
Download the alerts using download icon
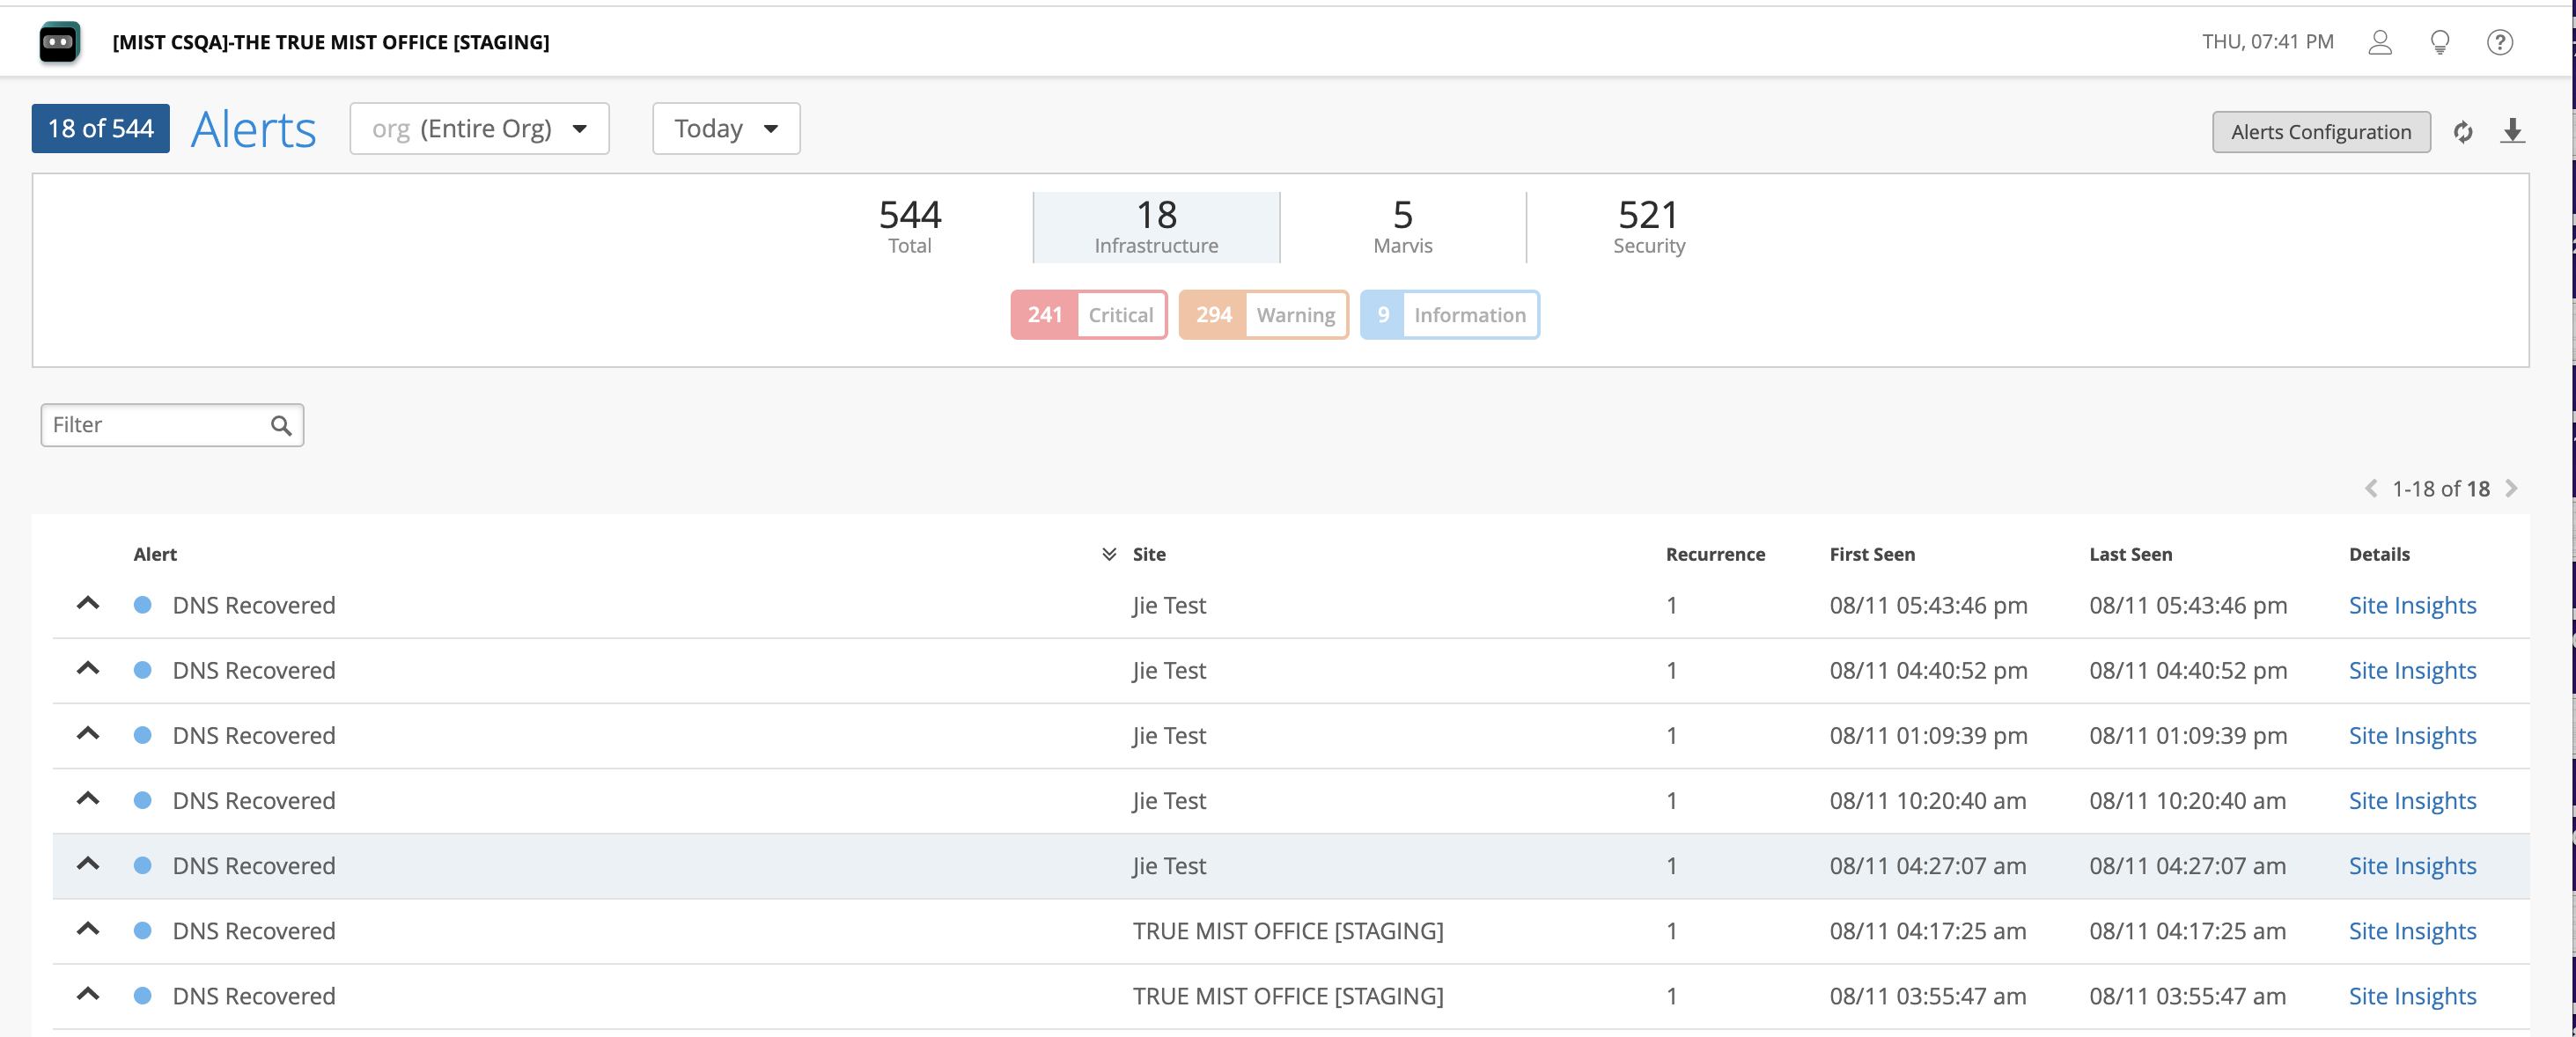pyautogui.click(x=2512, y=132)
